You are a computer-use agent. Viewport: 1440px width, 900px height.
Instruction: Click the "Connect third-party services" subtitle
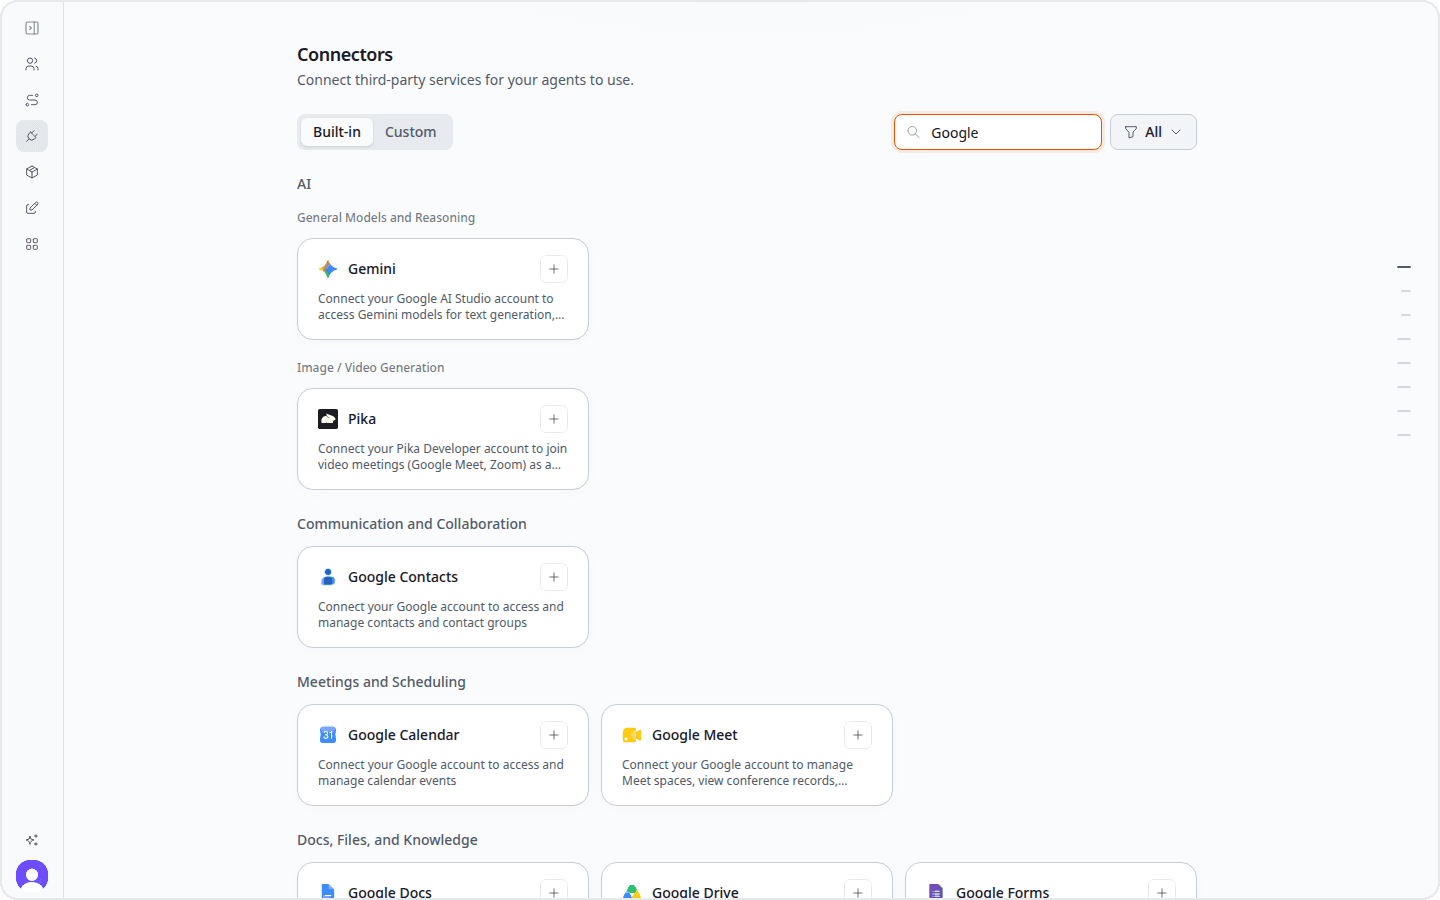[x=465, y=80]
